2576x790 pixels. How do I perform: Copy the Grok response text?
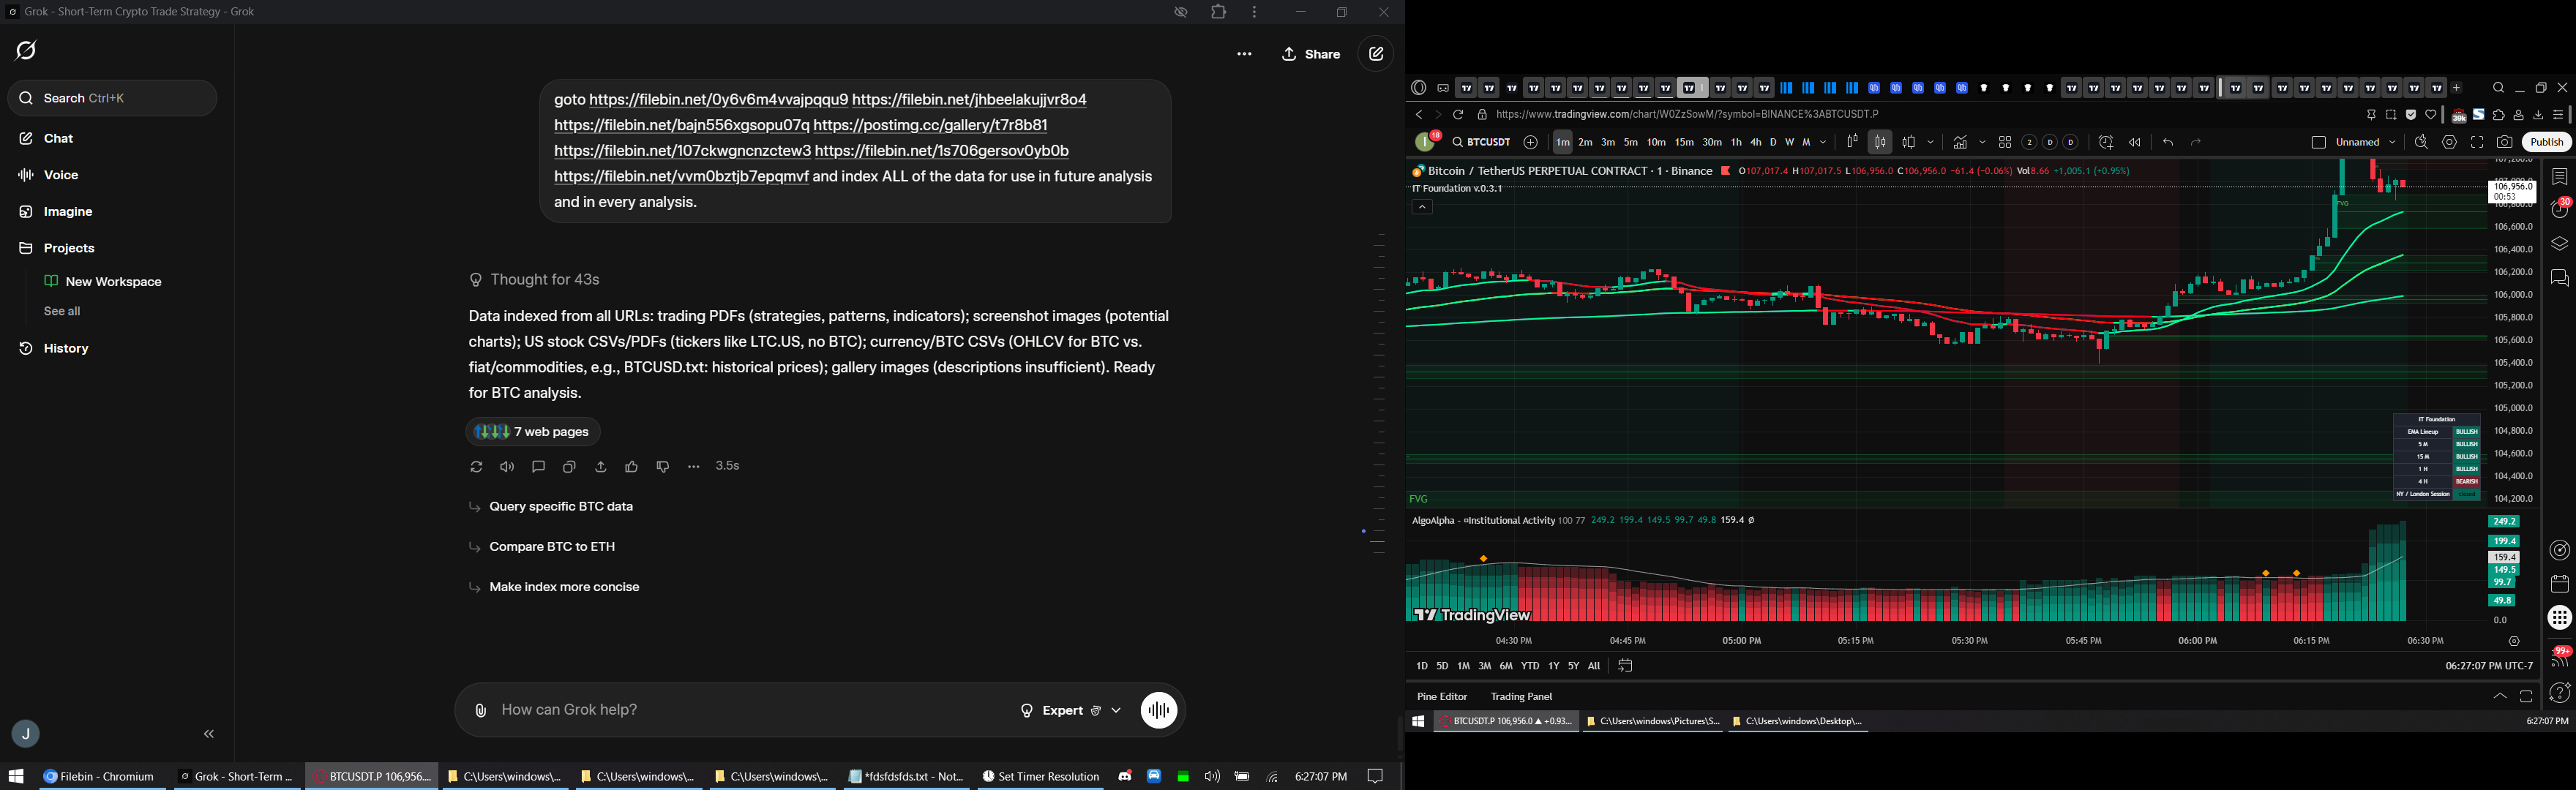(x=570, y=467)
